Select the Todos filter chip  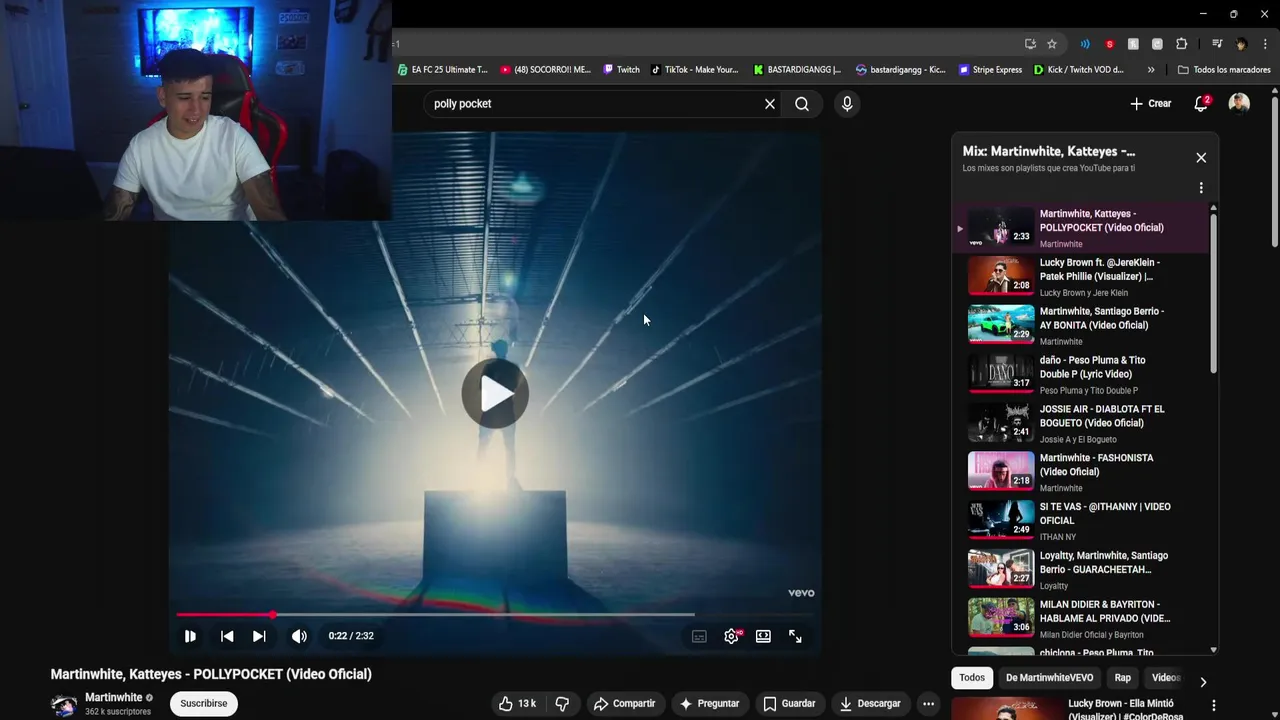click(972, 678)
